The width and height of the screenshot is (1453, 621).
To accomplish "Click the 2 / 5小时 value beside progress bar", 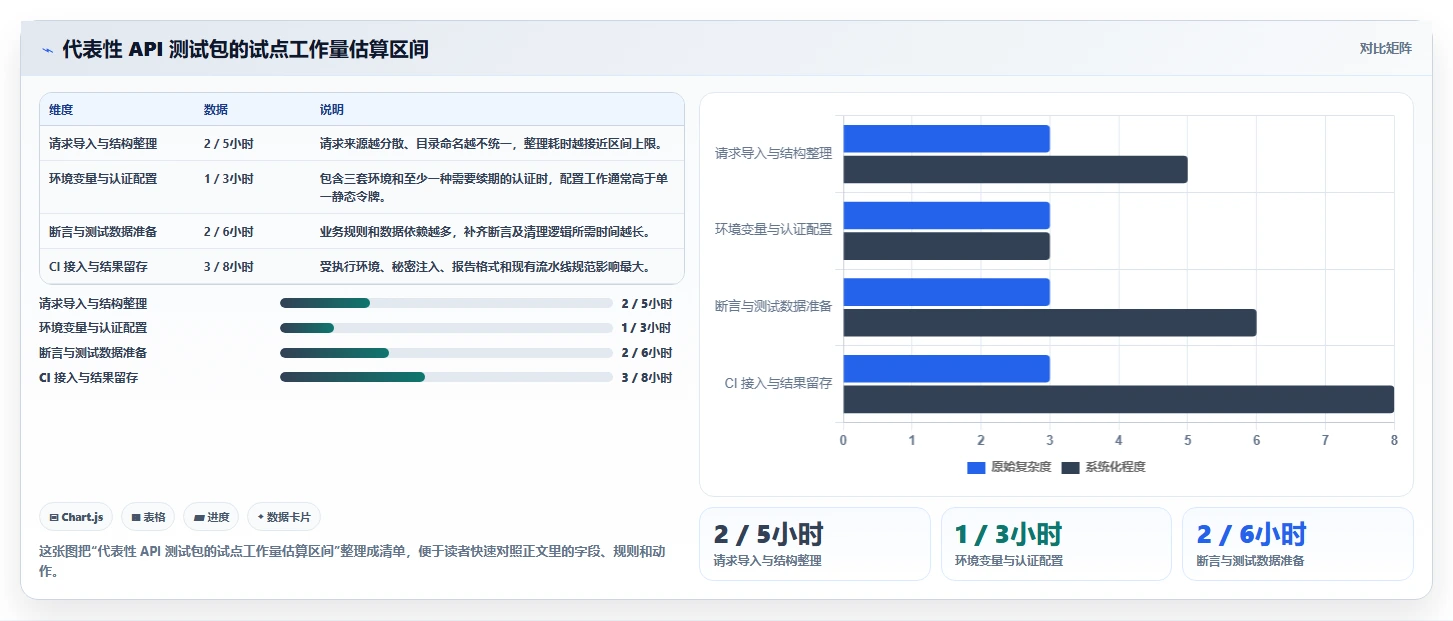I will pyautogui.click(x=646, y=303).
